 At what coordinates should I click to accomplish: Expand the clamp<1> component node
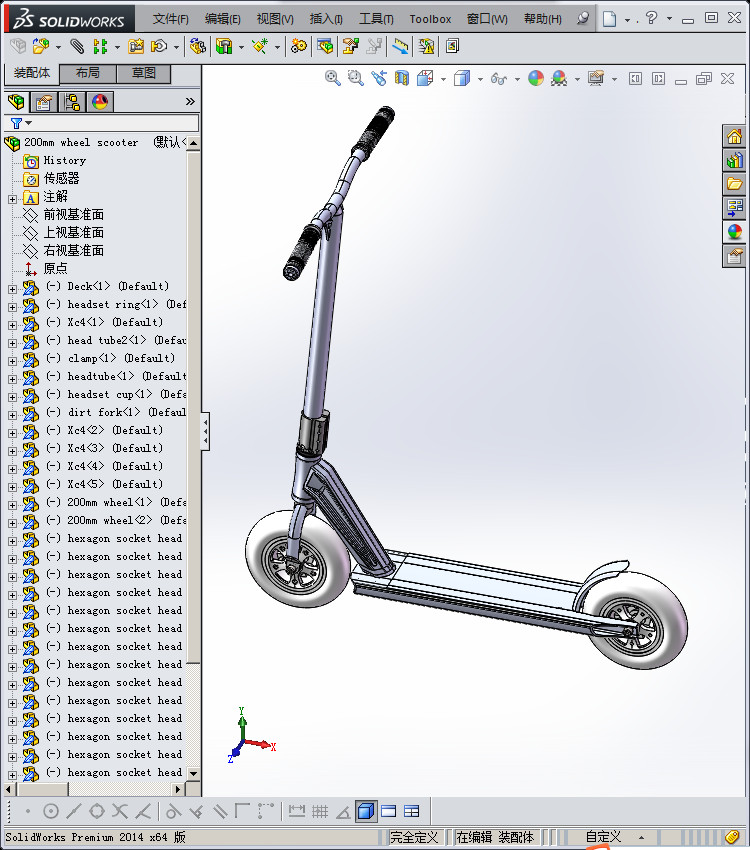(12, 361)
